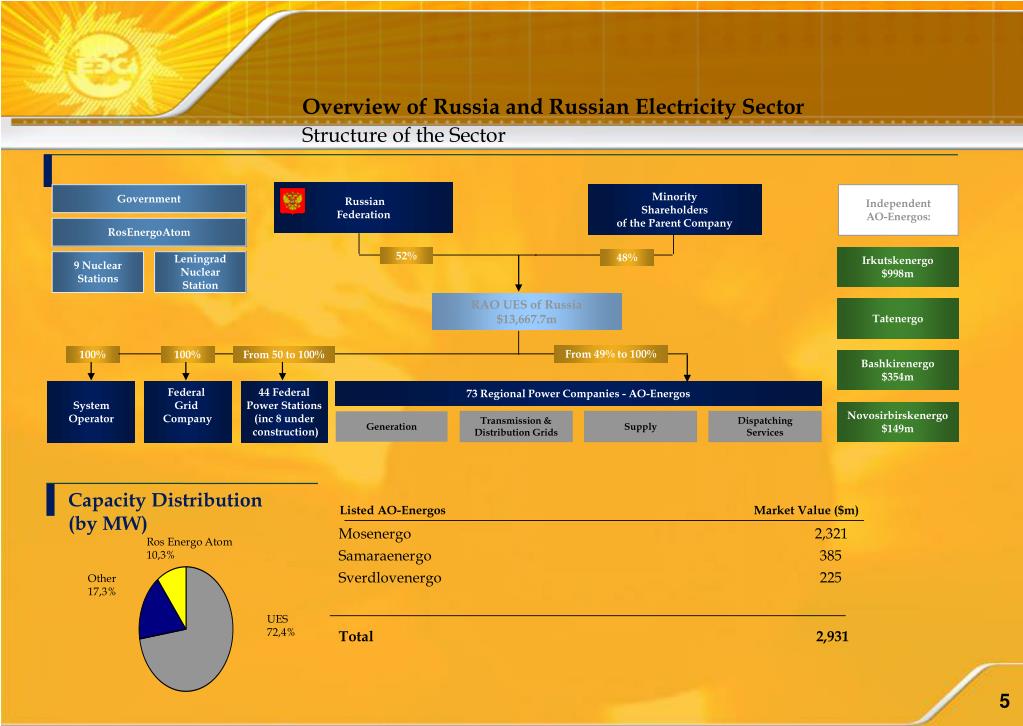This screenshot has height=726, width=1023.
Task: Click the From 50 to 100% label
Action: 284,354
